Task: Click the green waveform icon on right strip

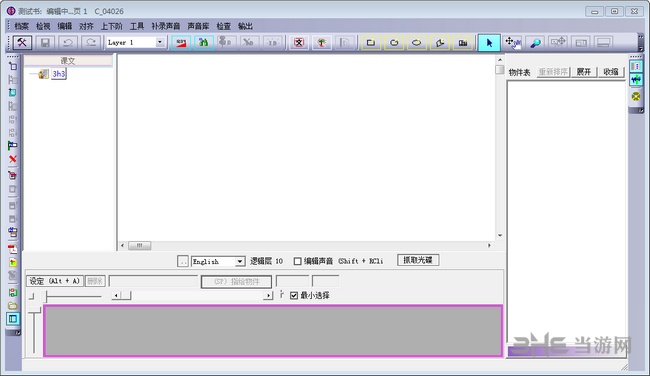Action: coord(636,80)
